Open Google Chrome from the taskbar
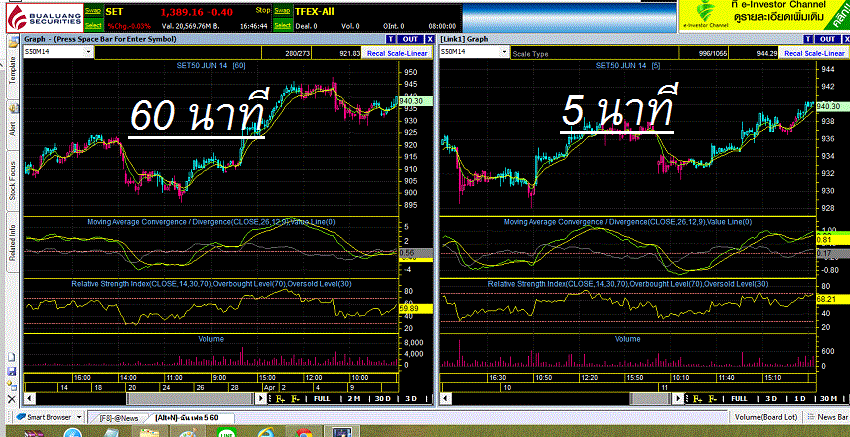This screenshot has width=850, height=437. [x=304, y=432]
